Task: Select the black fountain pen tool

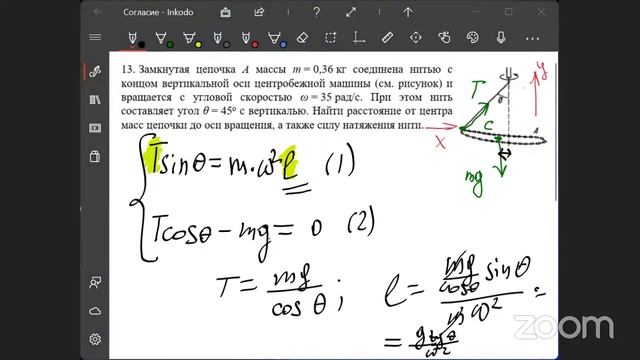Action: coord(133,38)
